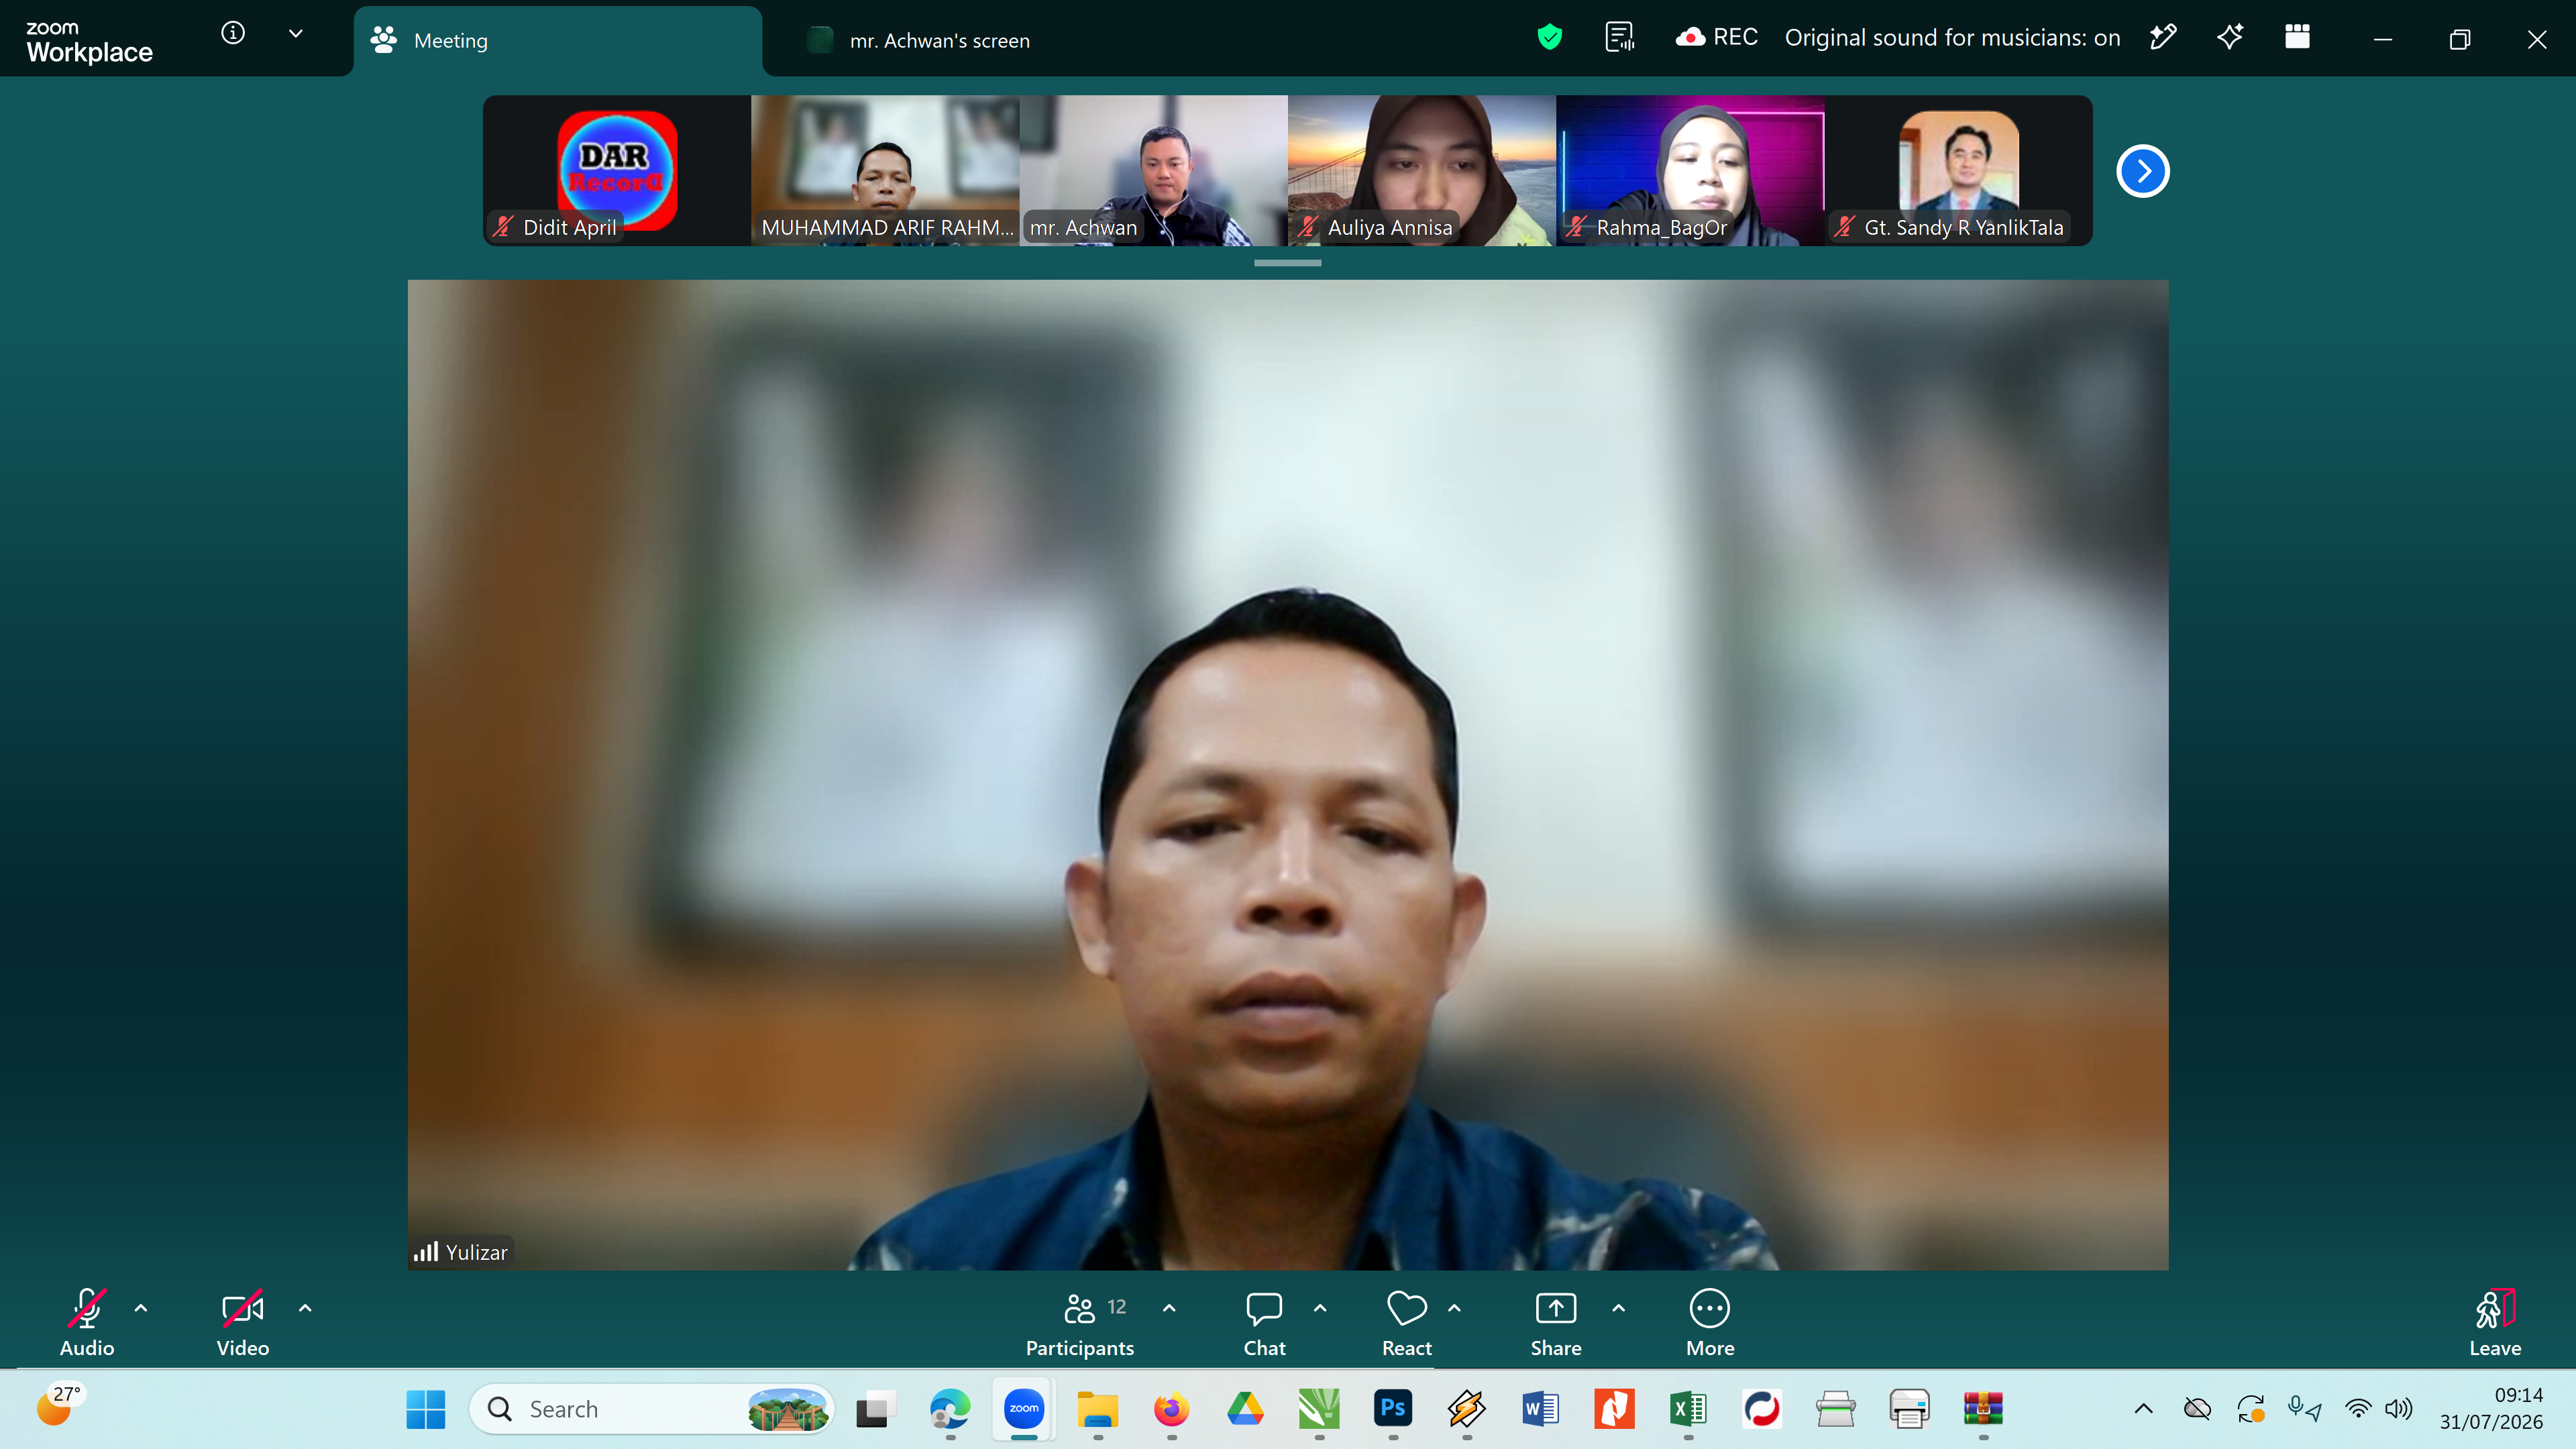The height and width of the screenshot is (1449, 2576).
Task: Click the Leave meeting button
Action: [x=2495, y=1322]
